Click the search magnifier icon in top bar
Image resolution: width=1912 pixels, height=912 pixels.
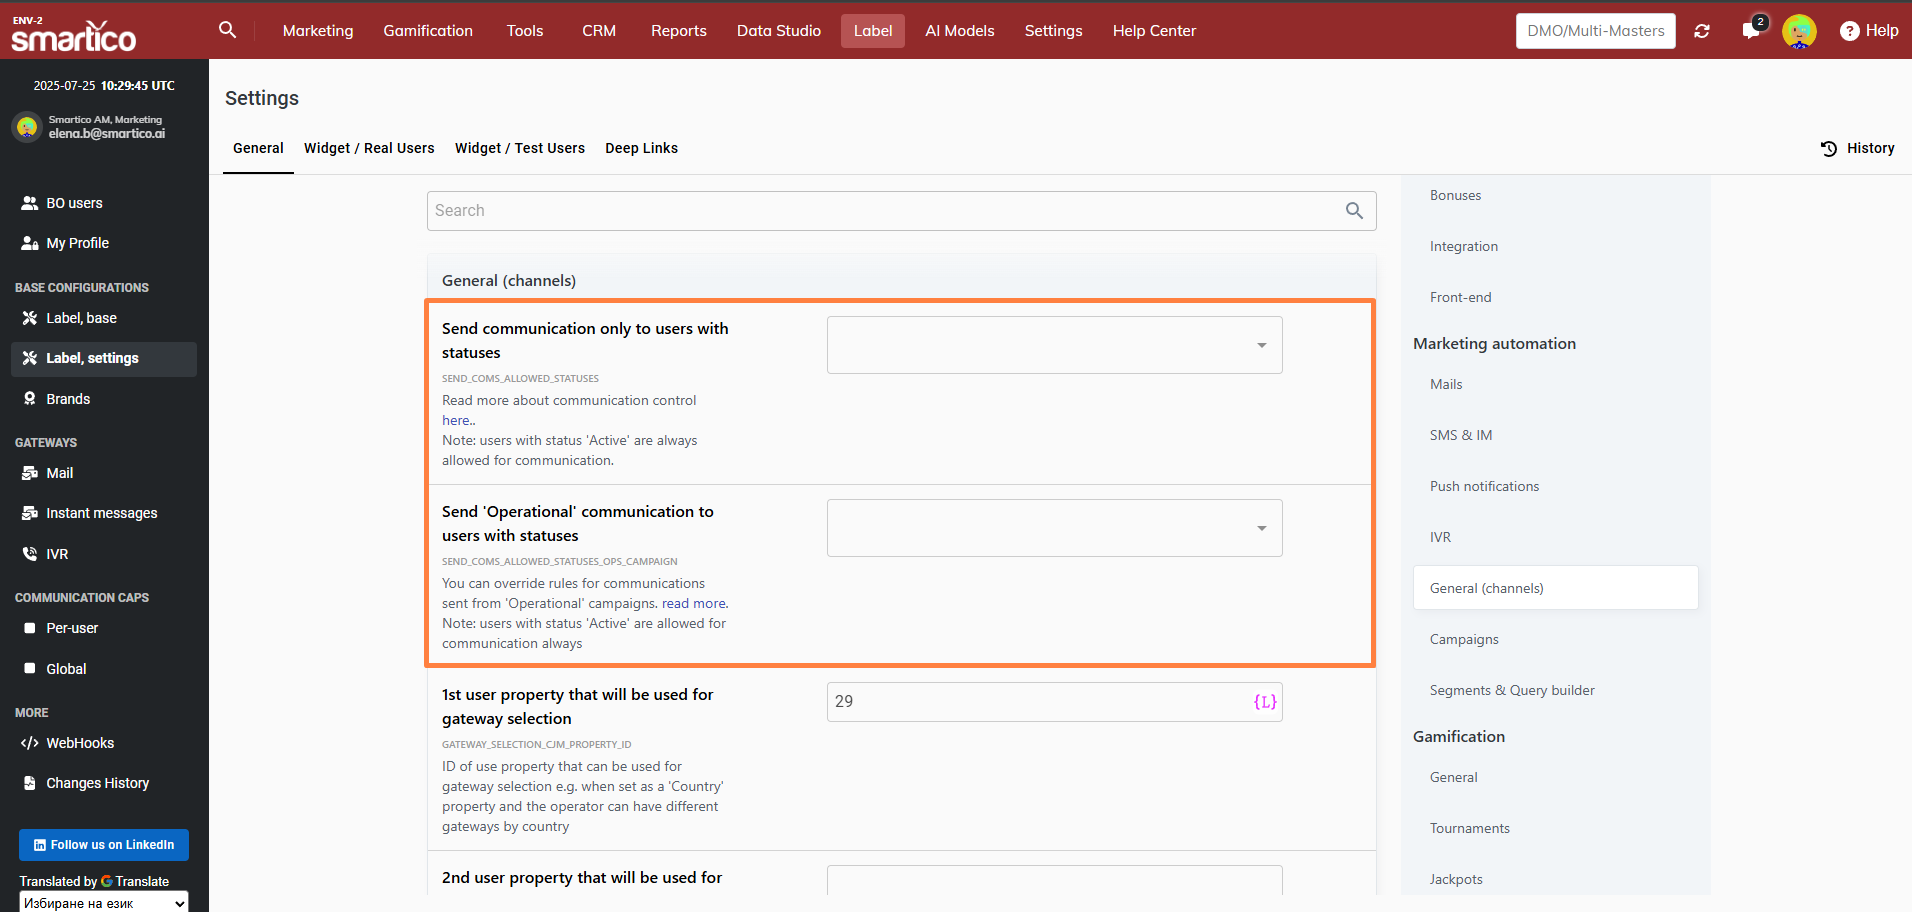228,30
